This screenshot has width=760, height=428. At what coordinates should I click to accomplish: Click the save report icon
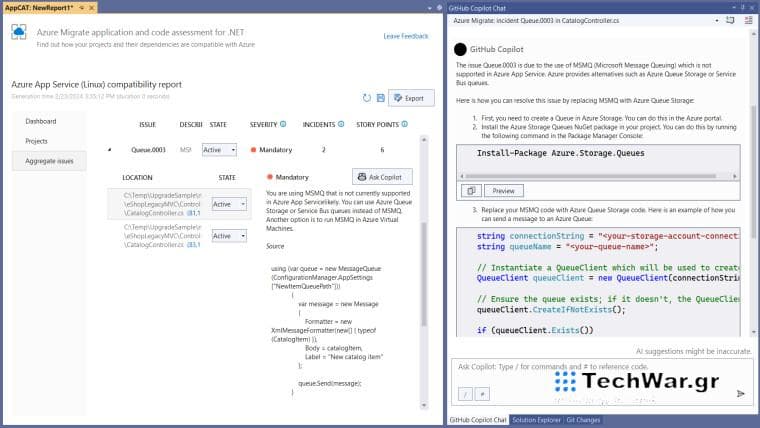pos(381,98)
